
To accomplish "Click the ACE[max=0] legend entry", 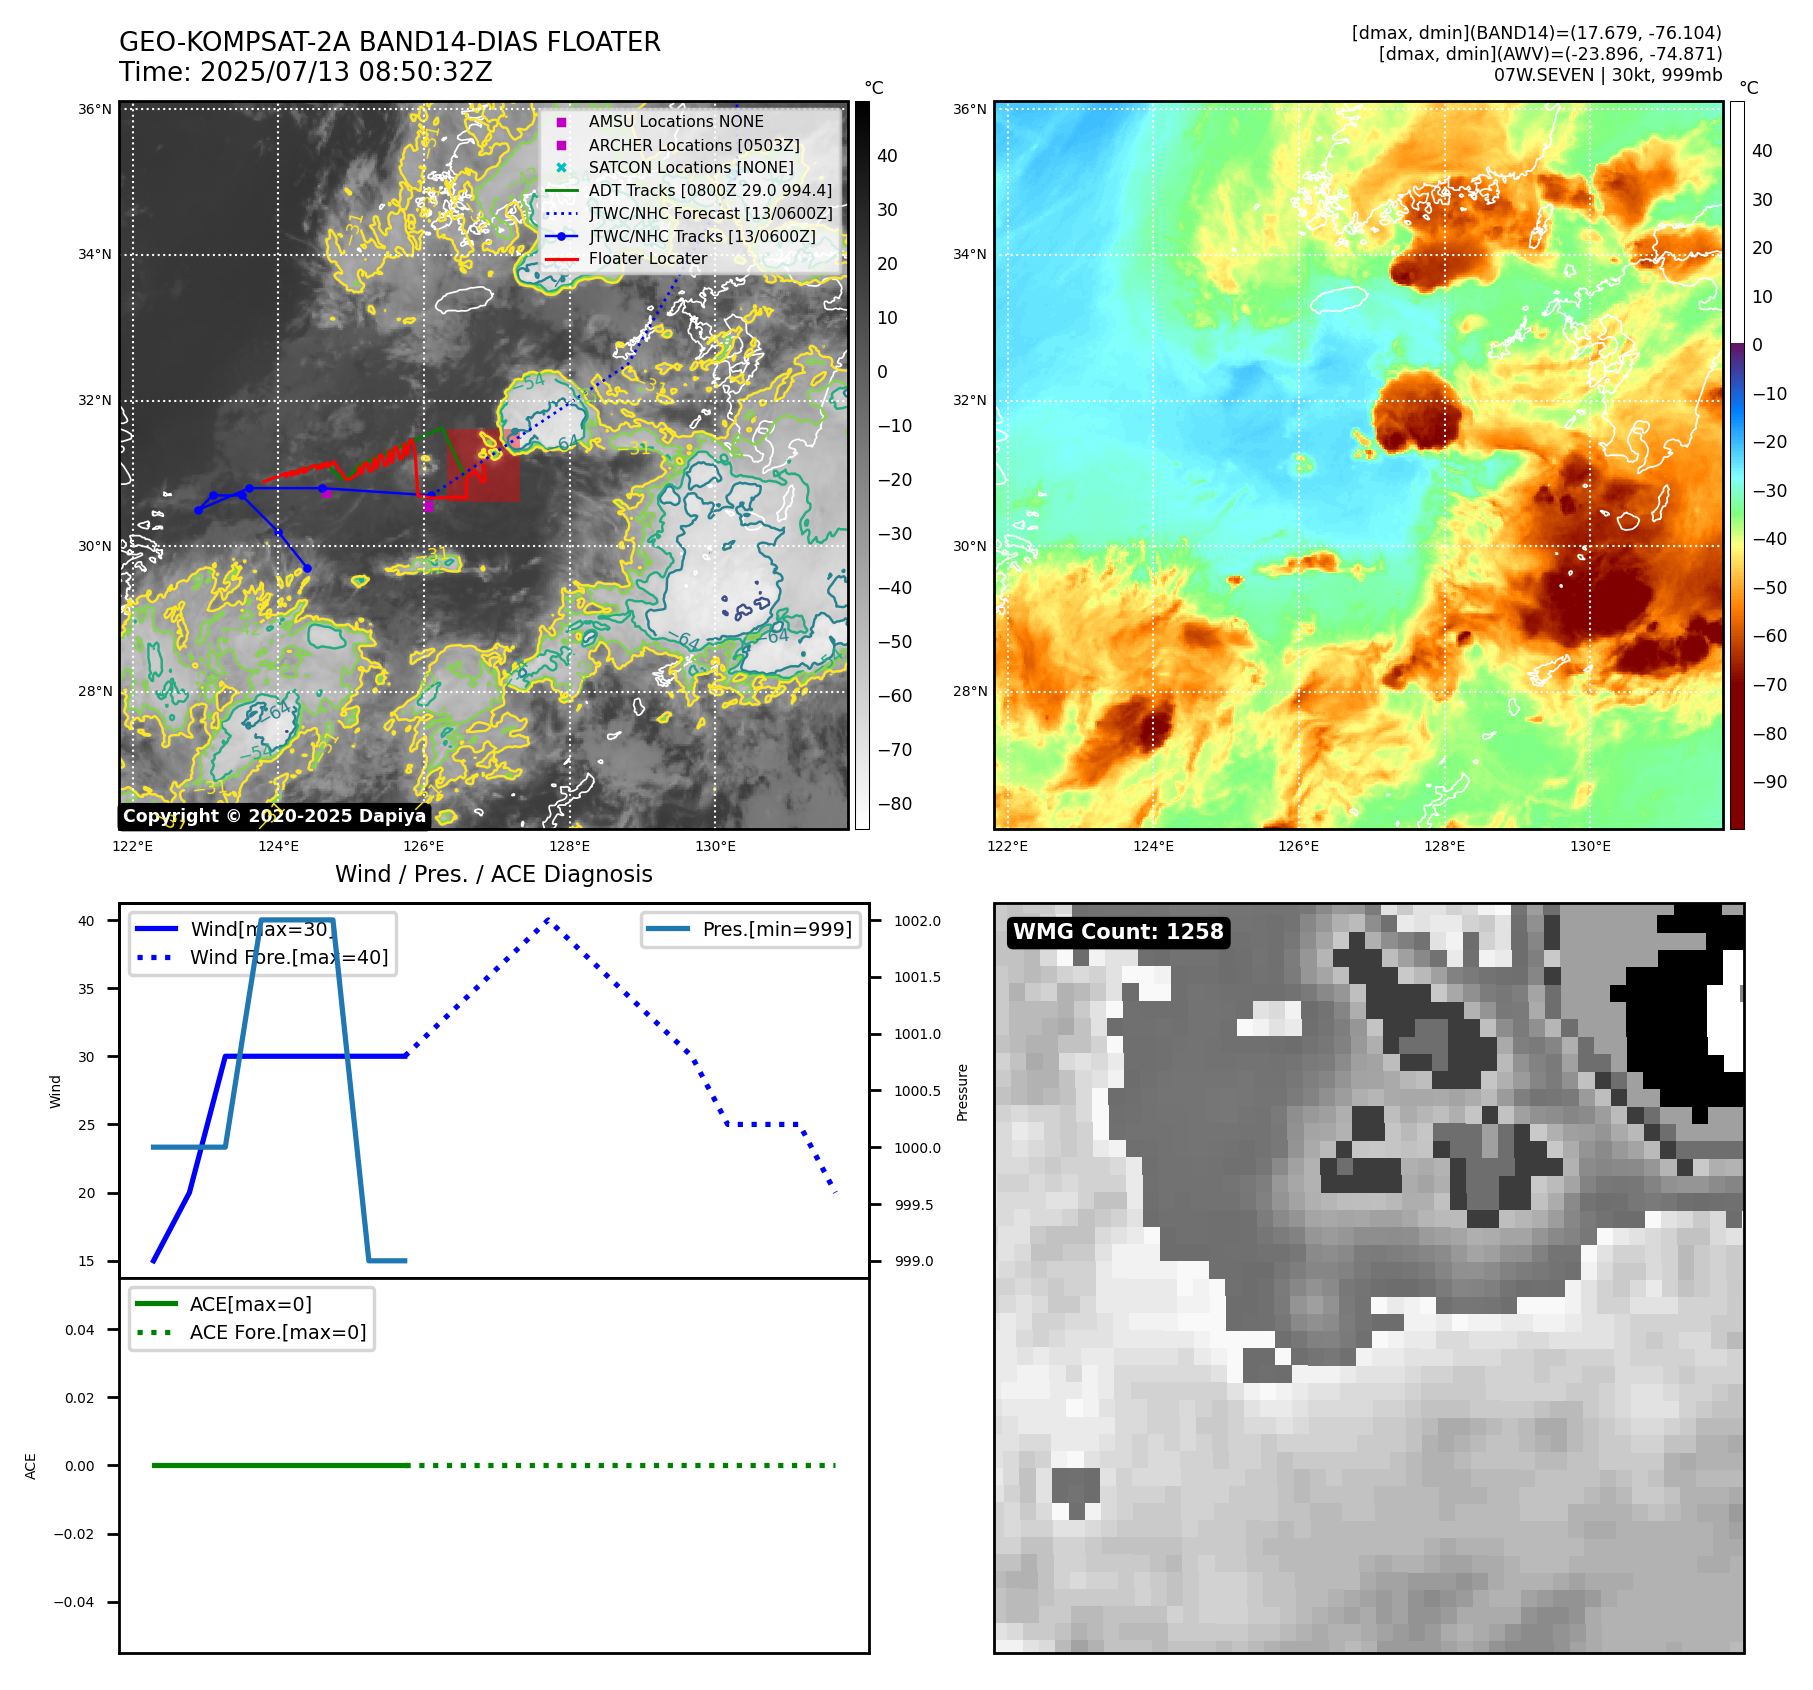I will coord(224,1304).
